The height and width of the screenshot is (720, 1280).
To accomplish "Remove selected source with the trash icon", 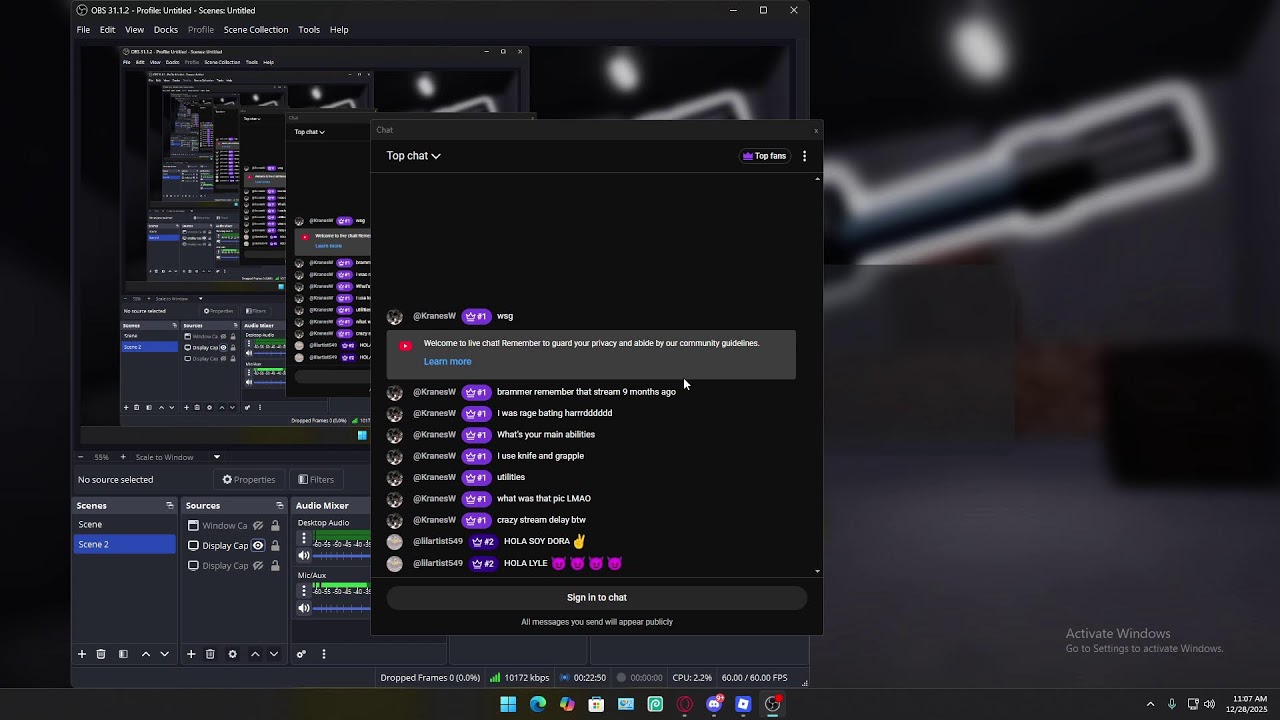I will click(210, 654).
